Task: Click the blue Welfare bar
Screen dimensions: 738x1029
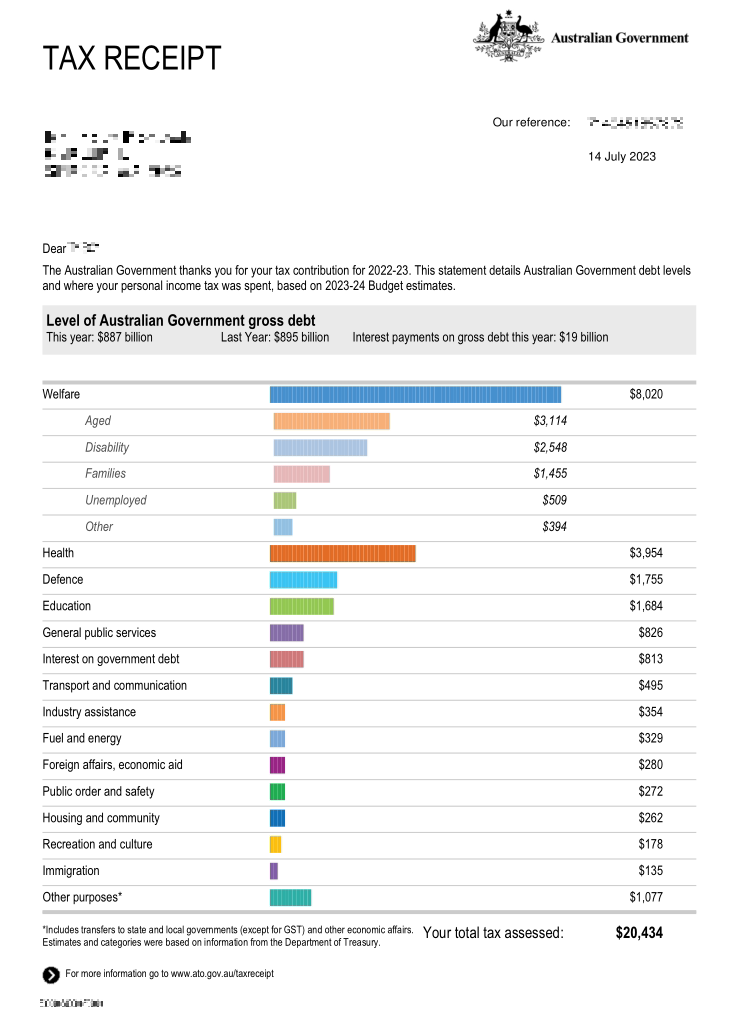Action: (415, 395)
